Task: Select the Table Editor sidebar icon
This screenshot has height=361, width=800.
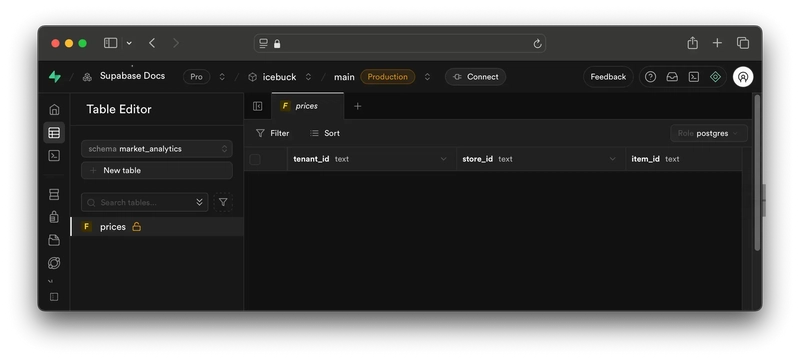Action: [x=54, y=133]
